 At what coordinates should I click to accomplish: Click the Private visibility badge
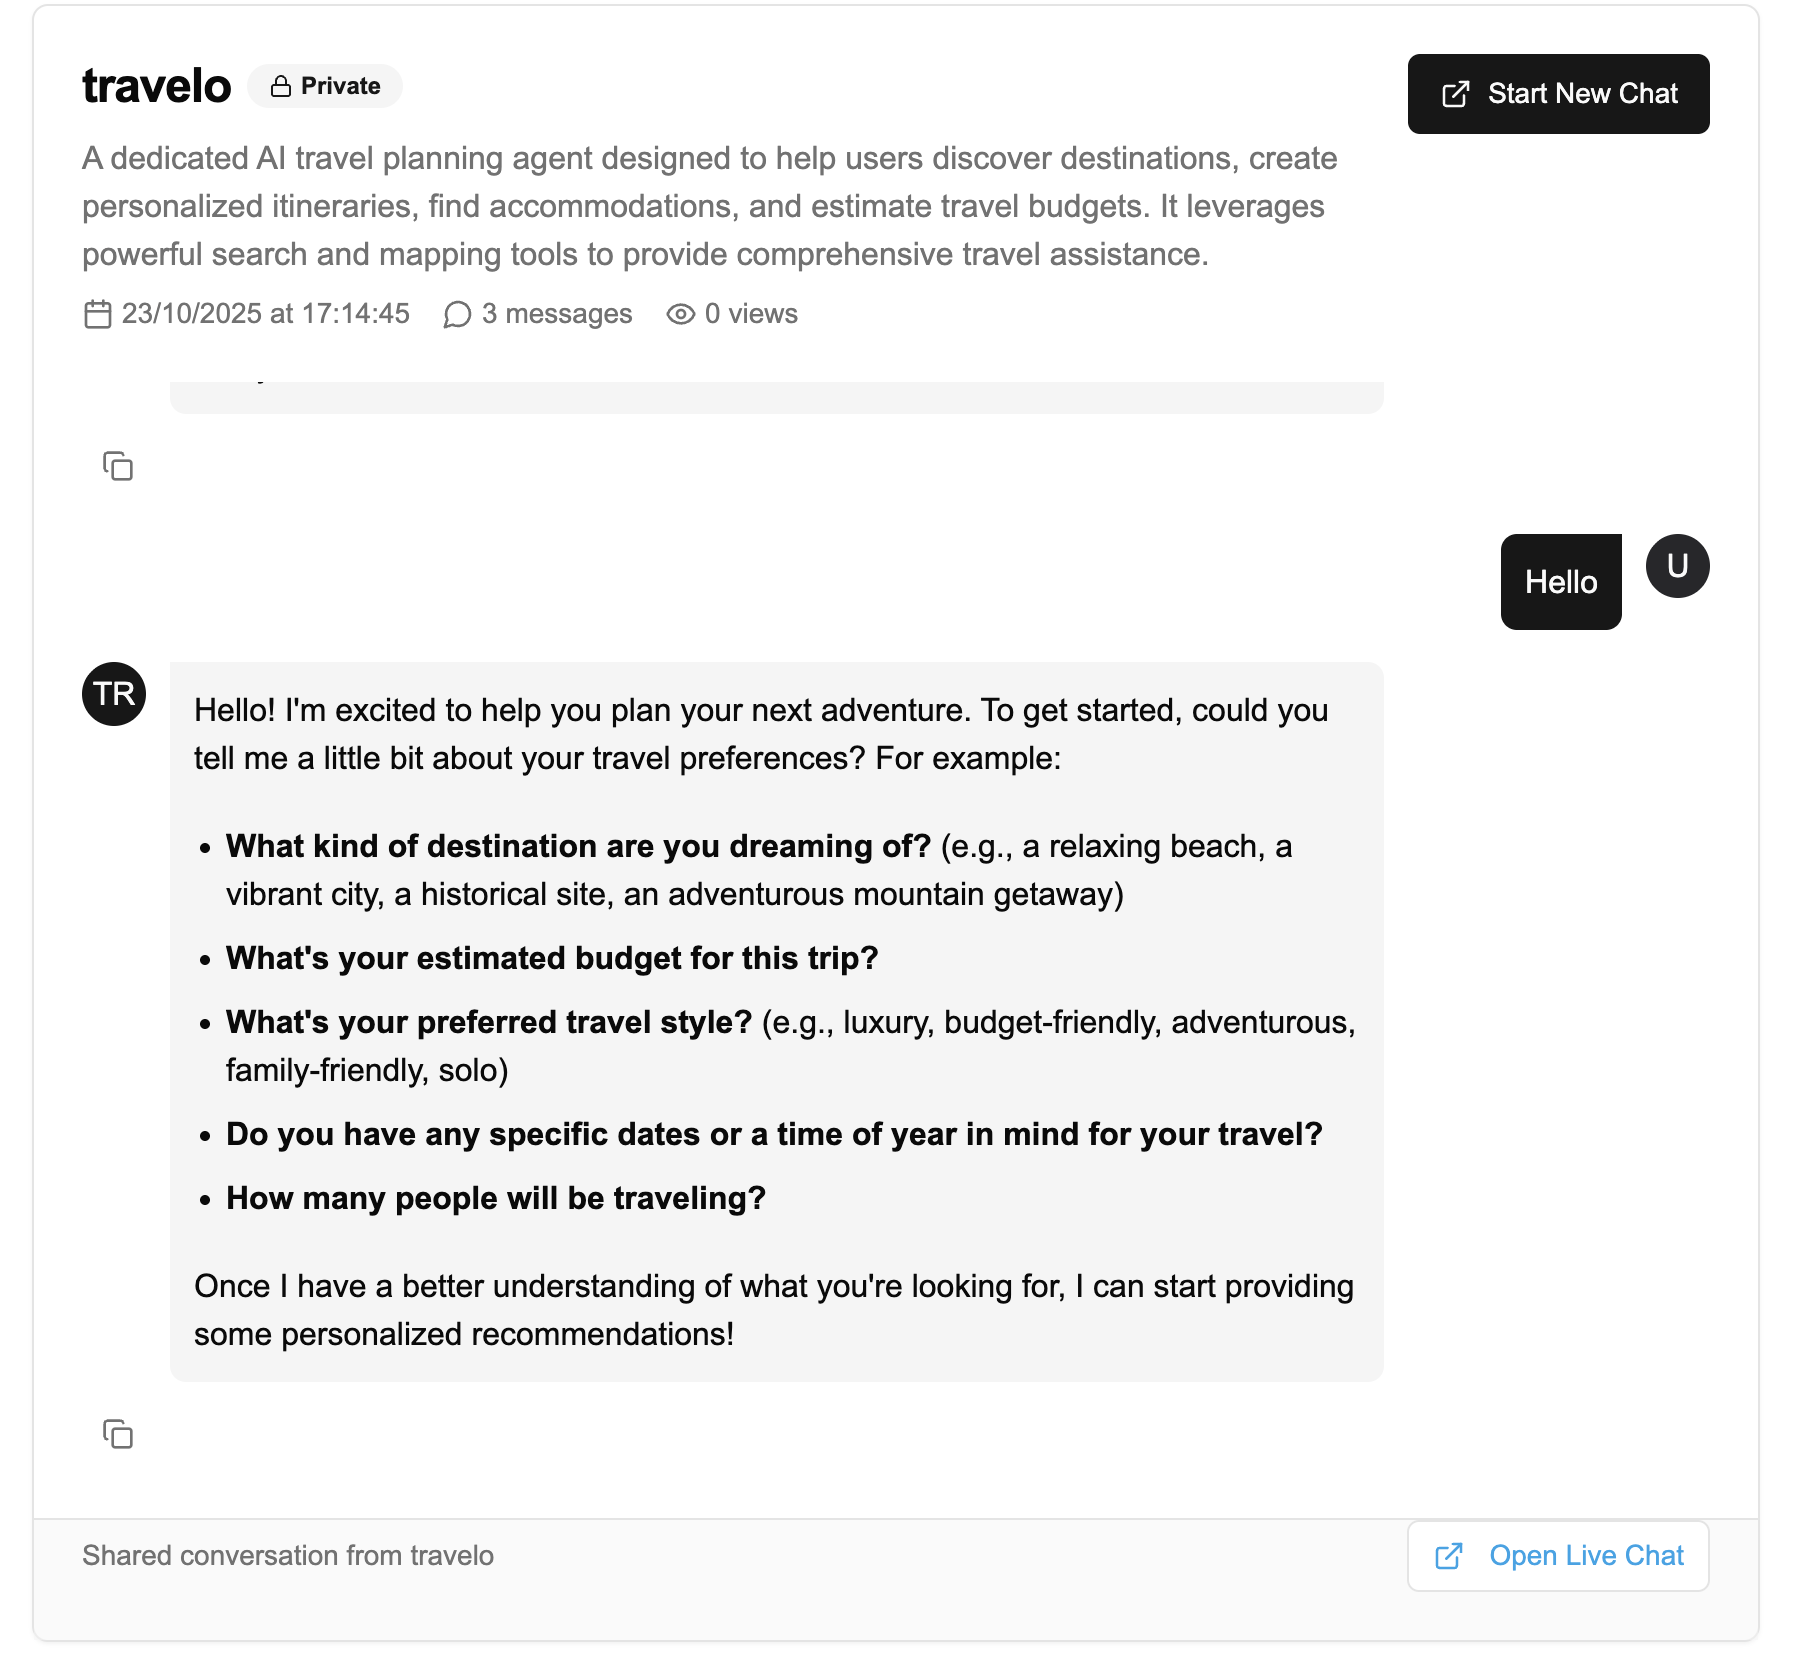coord(326,86)
